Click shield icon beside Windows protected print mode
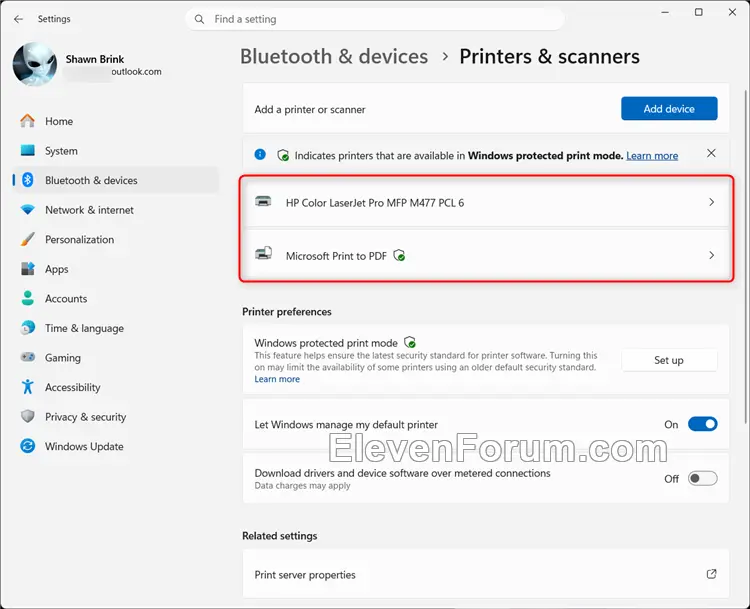 pyautogui.click(x=410, y=343)
